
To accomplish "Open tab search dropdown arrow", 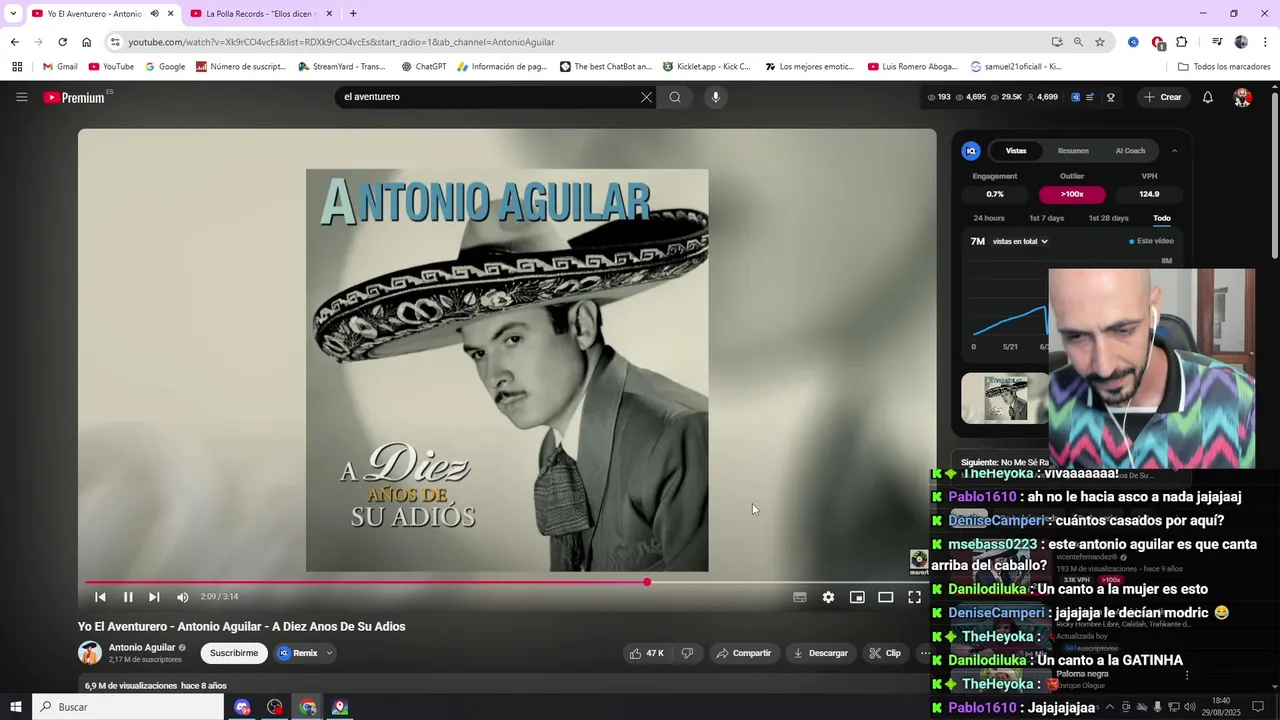I will (13, 14).
